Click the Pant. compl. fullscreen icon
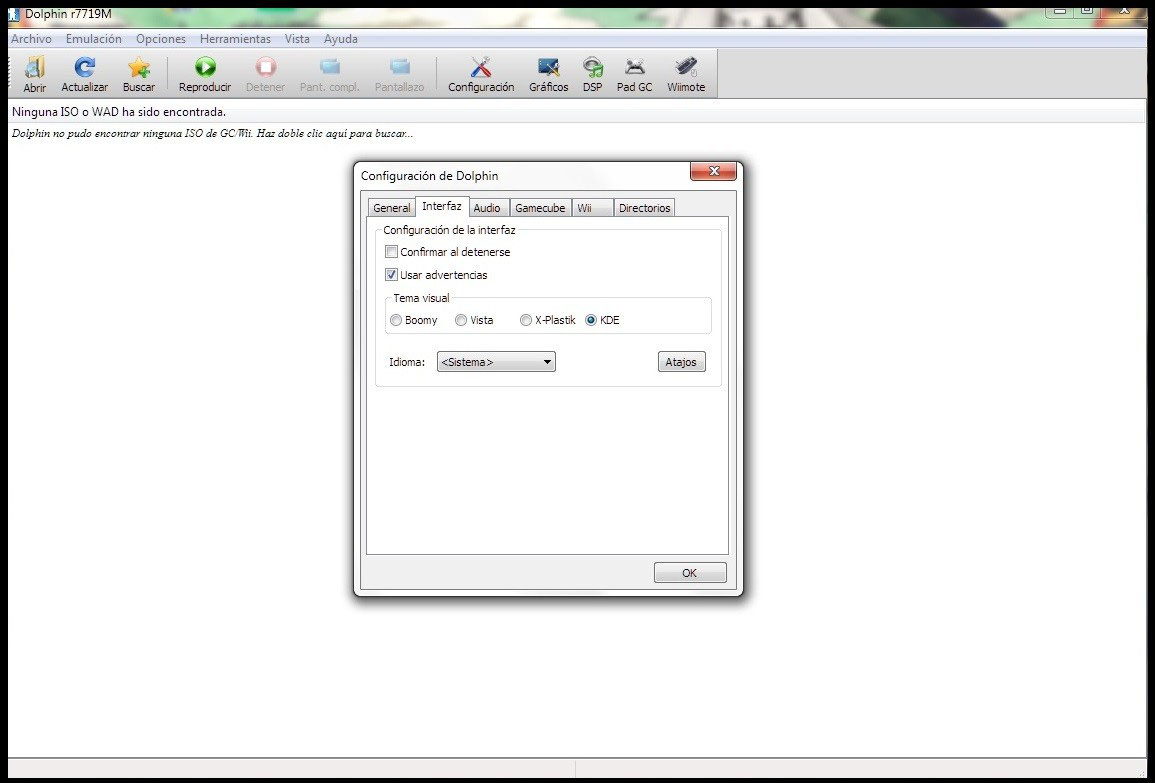The width and height of the screenshot is (1155, 783). pos(329,68)
